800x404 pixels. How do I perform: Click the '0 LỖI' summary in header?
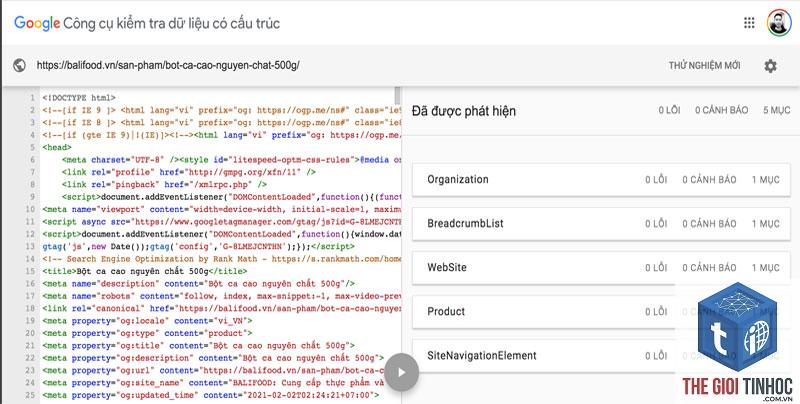tap(669, 110)
